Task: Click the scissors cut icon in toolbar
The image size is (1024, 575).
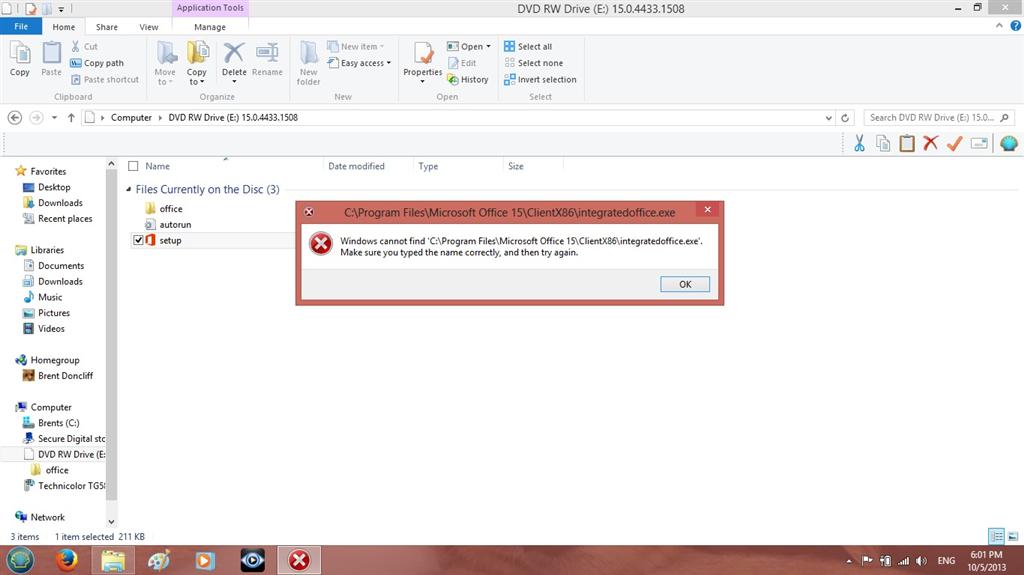Action: click(x=859, y=143)
